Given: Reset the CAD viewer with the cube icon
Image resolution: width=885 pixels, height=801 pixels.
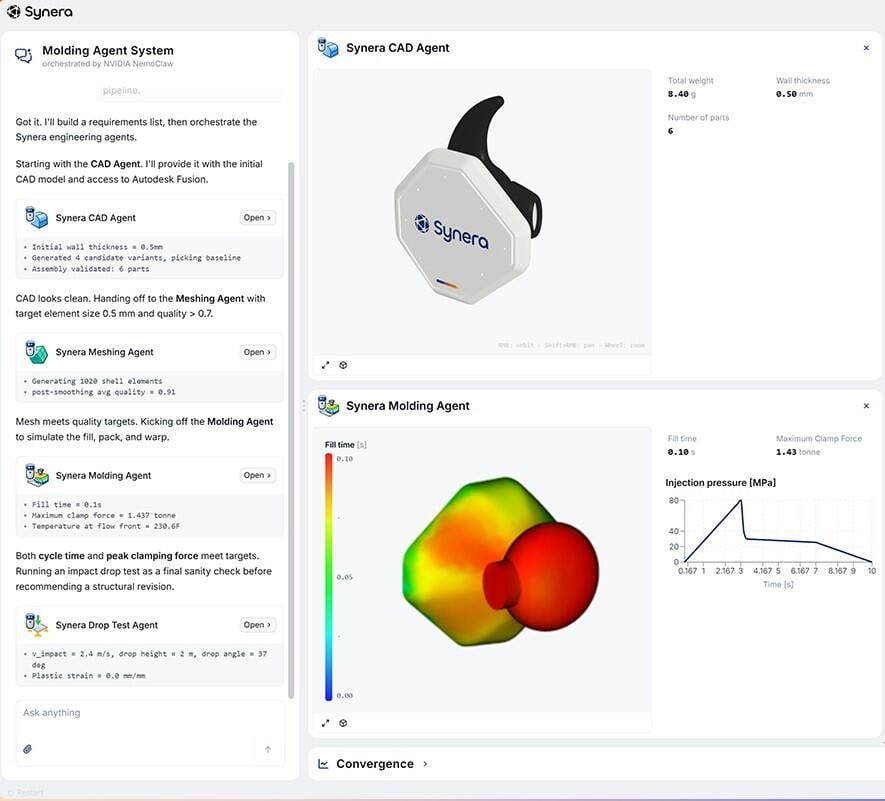Looking at the screenshot, I should point(343,365).
